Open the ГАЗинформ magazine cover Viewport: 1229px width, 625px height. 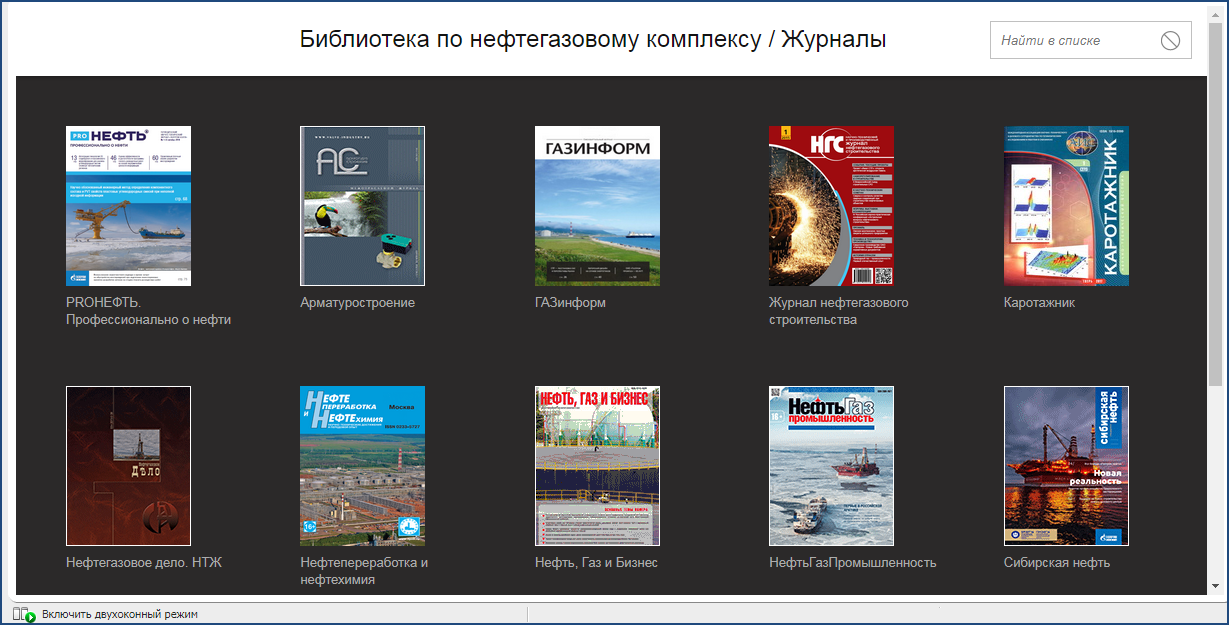597,206
